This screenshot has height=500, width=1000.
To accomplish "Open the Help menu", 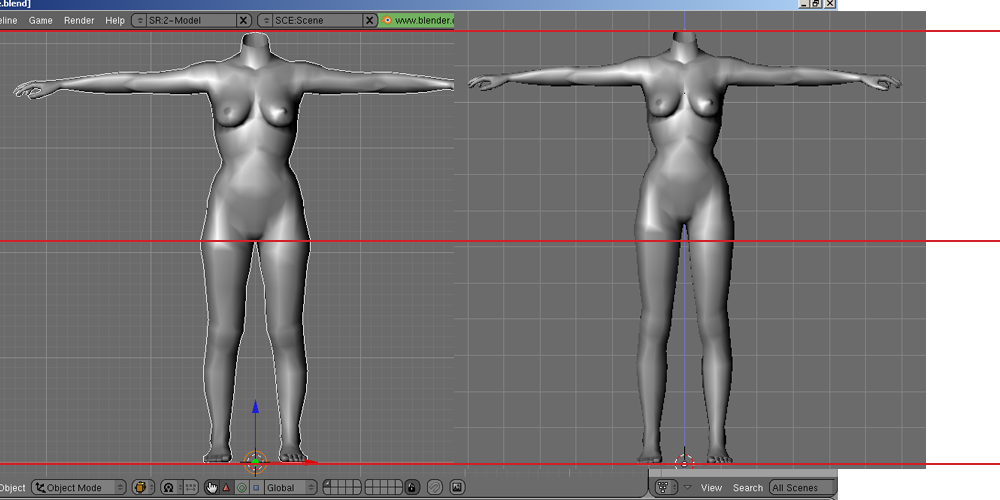I will [x=115, y=20].
